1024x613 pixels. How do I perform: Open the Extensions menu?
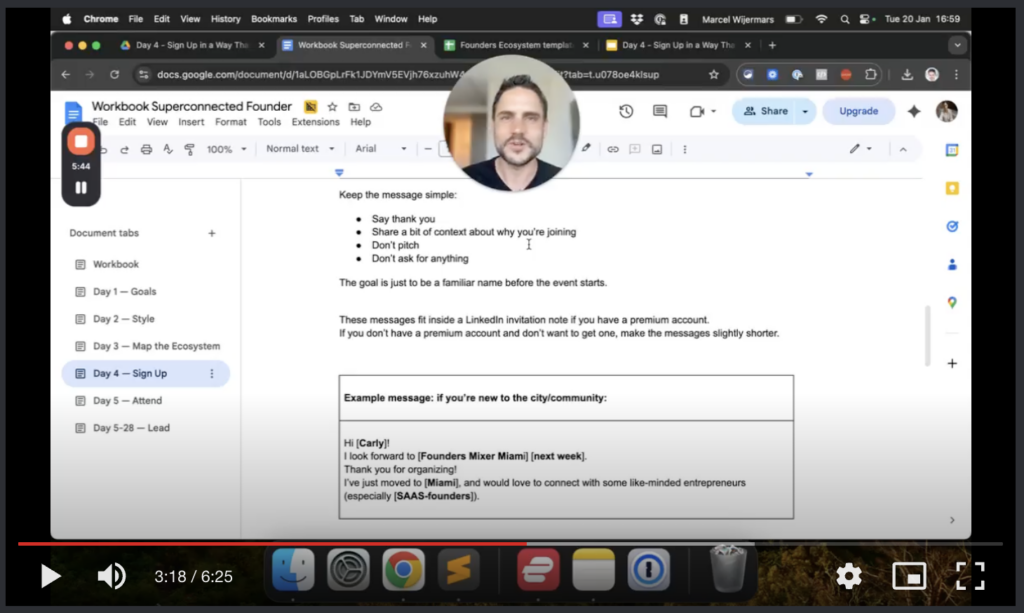[x=315, y=122]
